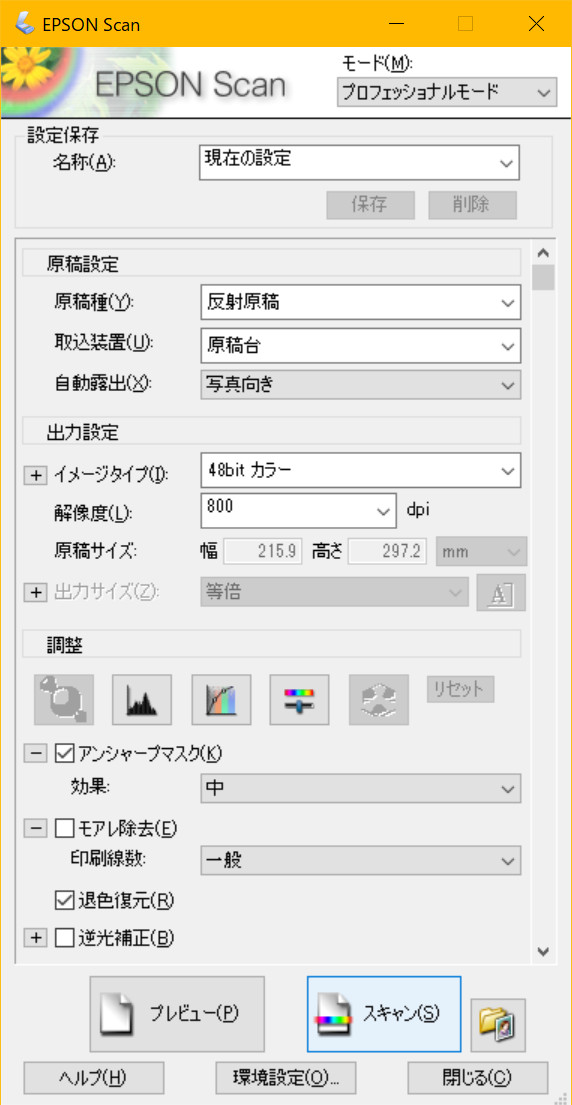Expand the 逆光補正 plus expander
Image resolution: width=572 pixels, height=1105 pixels.
(x=34, y=938)
